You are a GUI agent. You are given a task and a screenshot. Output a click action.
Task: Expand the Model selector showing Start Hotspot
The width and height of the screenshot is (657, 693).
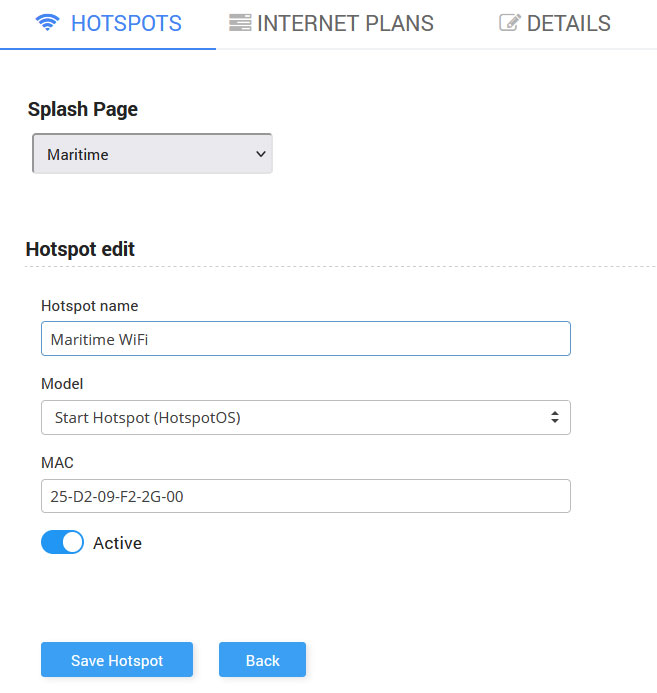click(306, 418)
